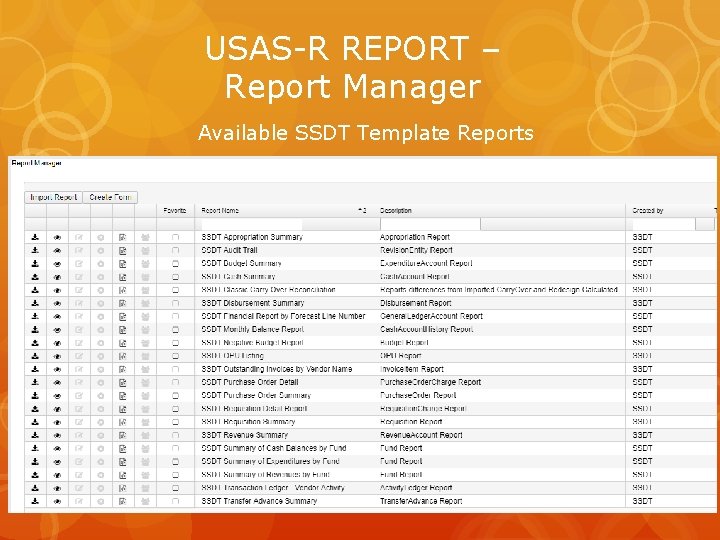Click 'GeneralLedgerAccount Report' description cell
This screenshot has width=720, height=540.
pos(431,316)
